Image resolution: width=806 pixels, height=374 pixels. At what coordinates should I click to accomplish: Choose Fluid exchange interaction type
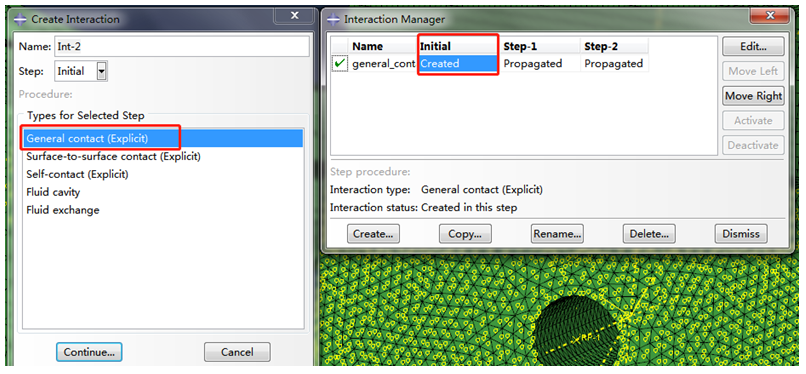163,210
